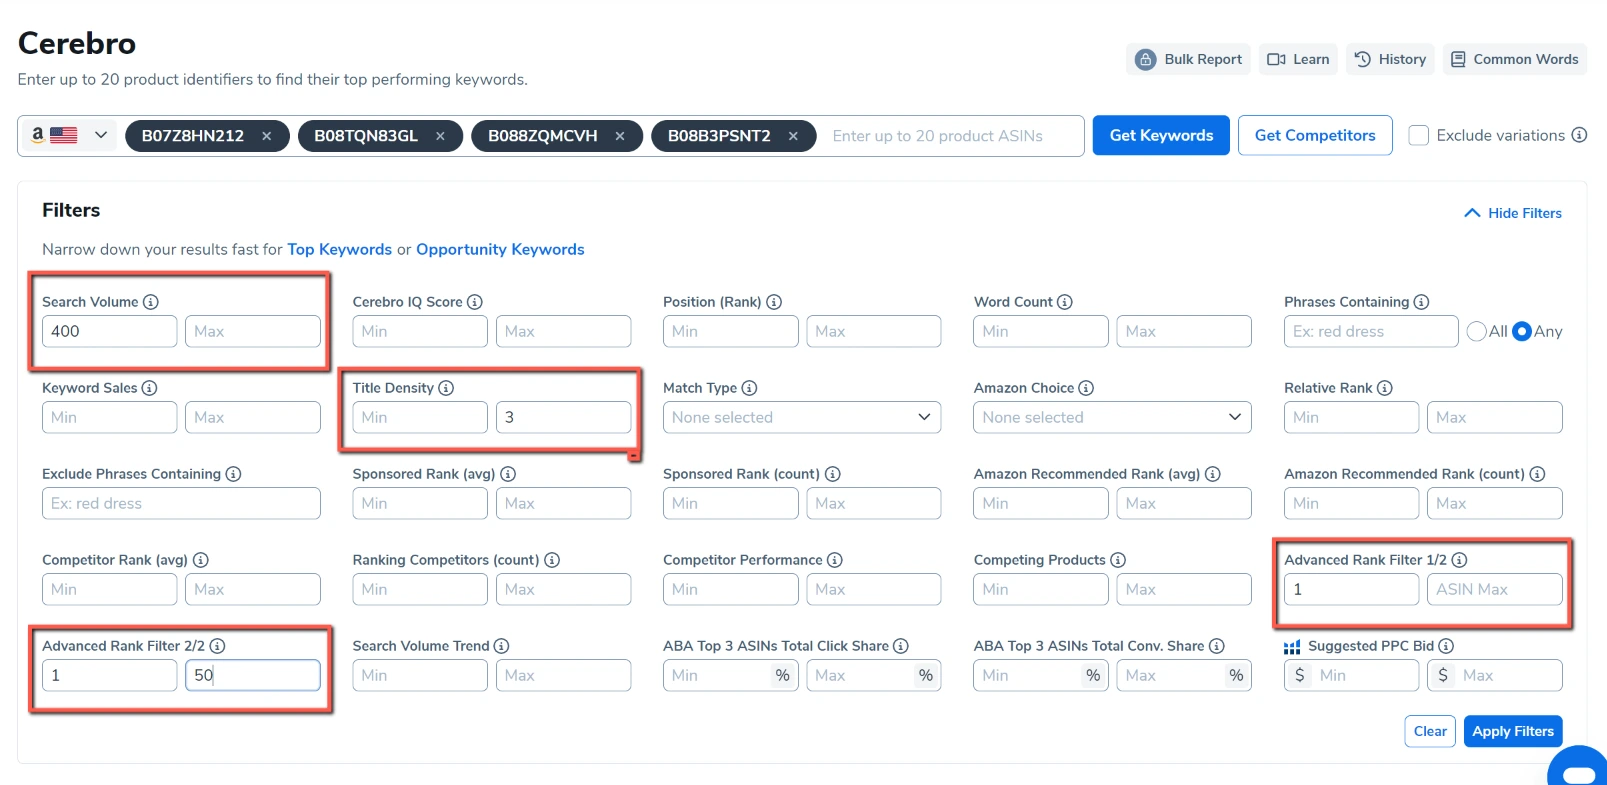1607x785 pixels.
Task: Expand the Amazon Choice dropdown
Action: tap(1112, 417)
